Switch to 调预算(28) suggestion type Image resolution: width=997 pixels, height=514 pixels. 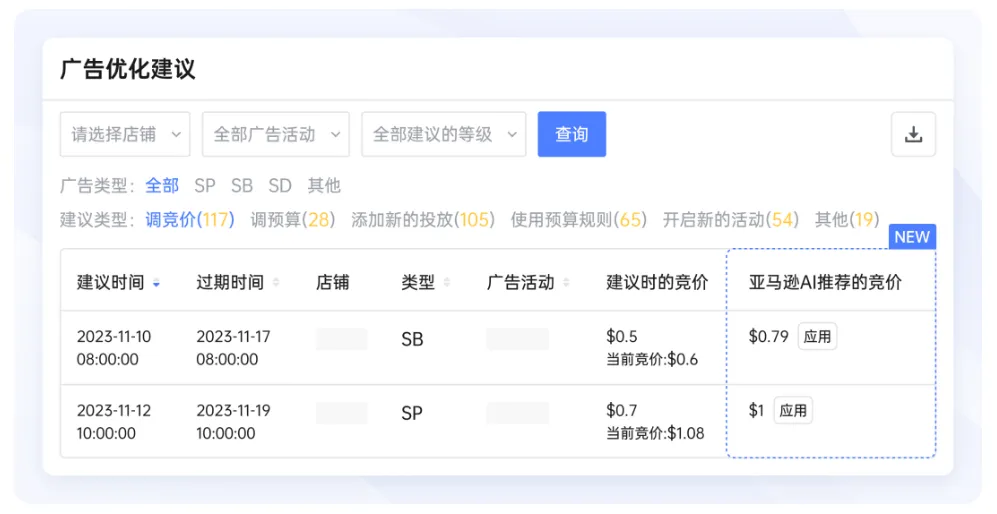click(x=292, y=220)
